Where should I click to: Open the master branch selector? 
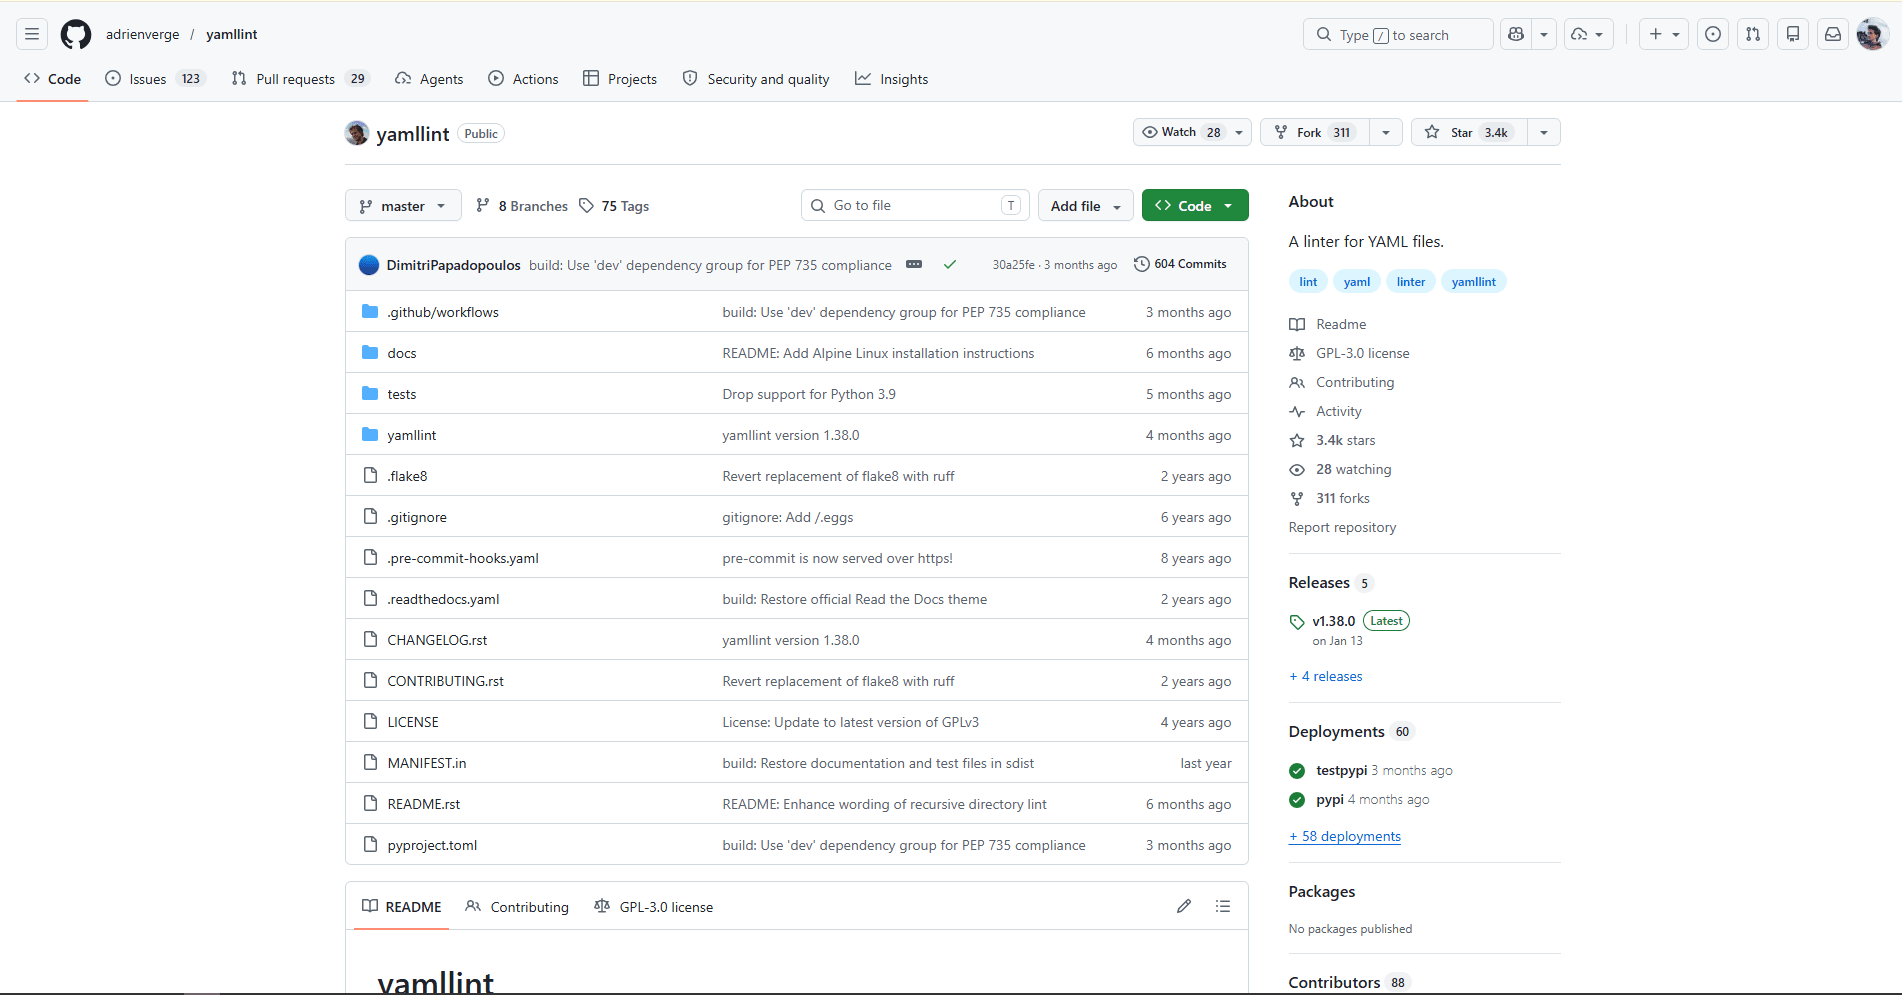tap(403, 206)
